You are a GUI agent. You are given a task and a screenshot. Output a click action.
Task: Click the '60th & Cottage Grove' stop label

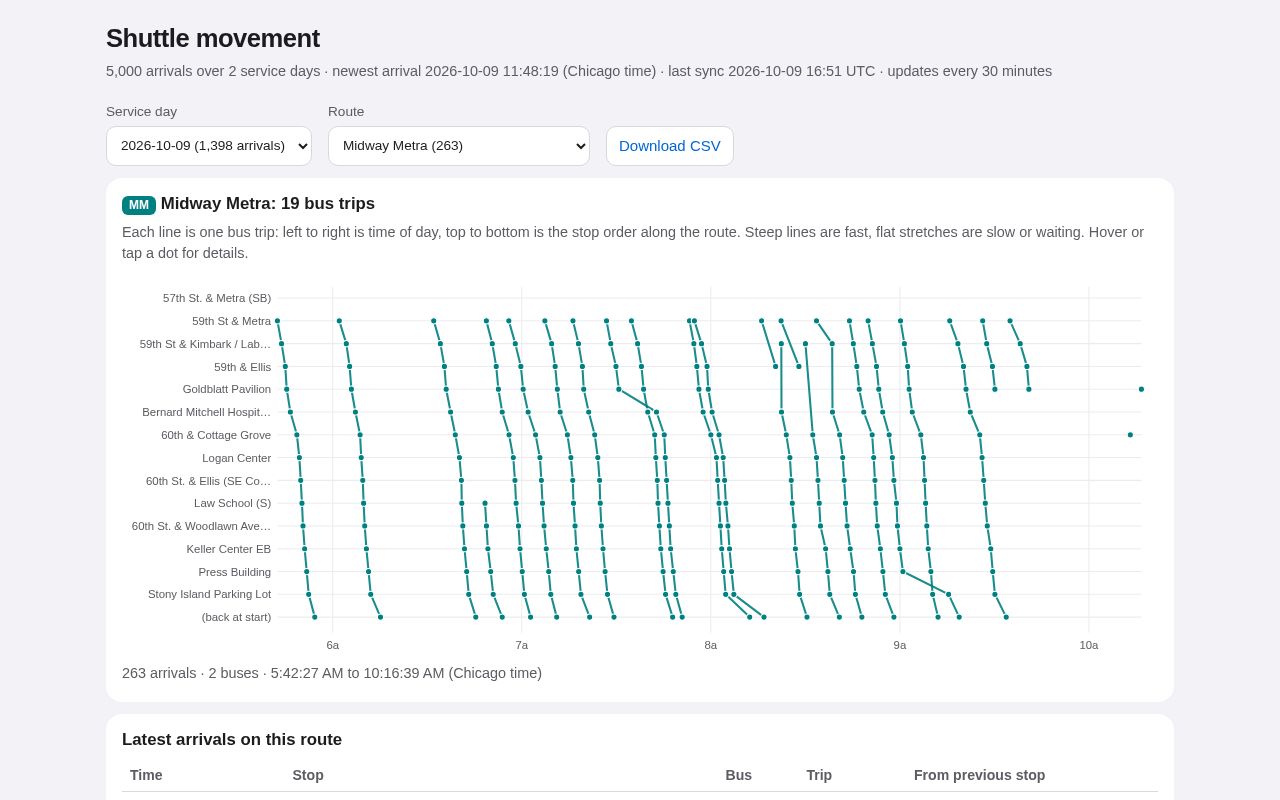click(x=216, y=435)
